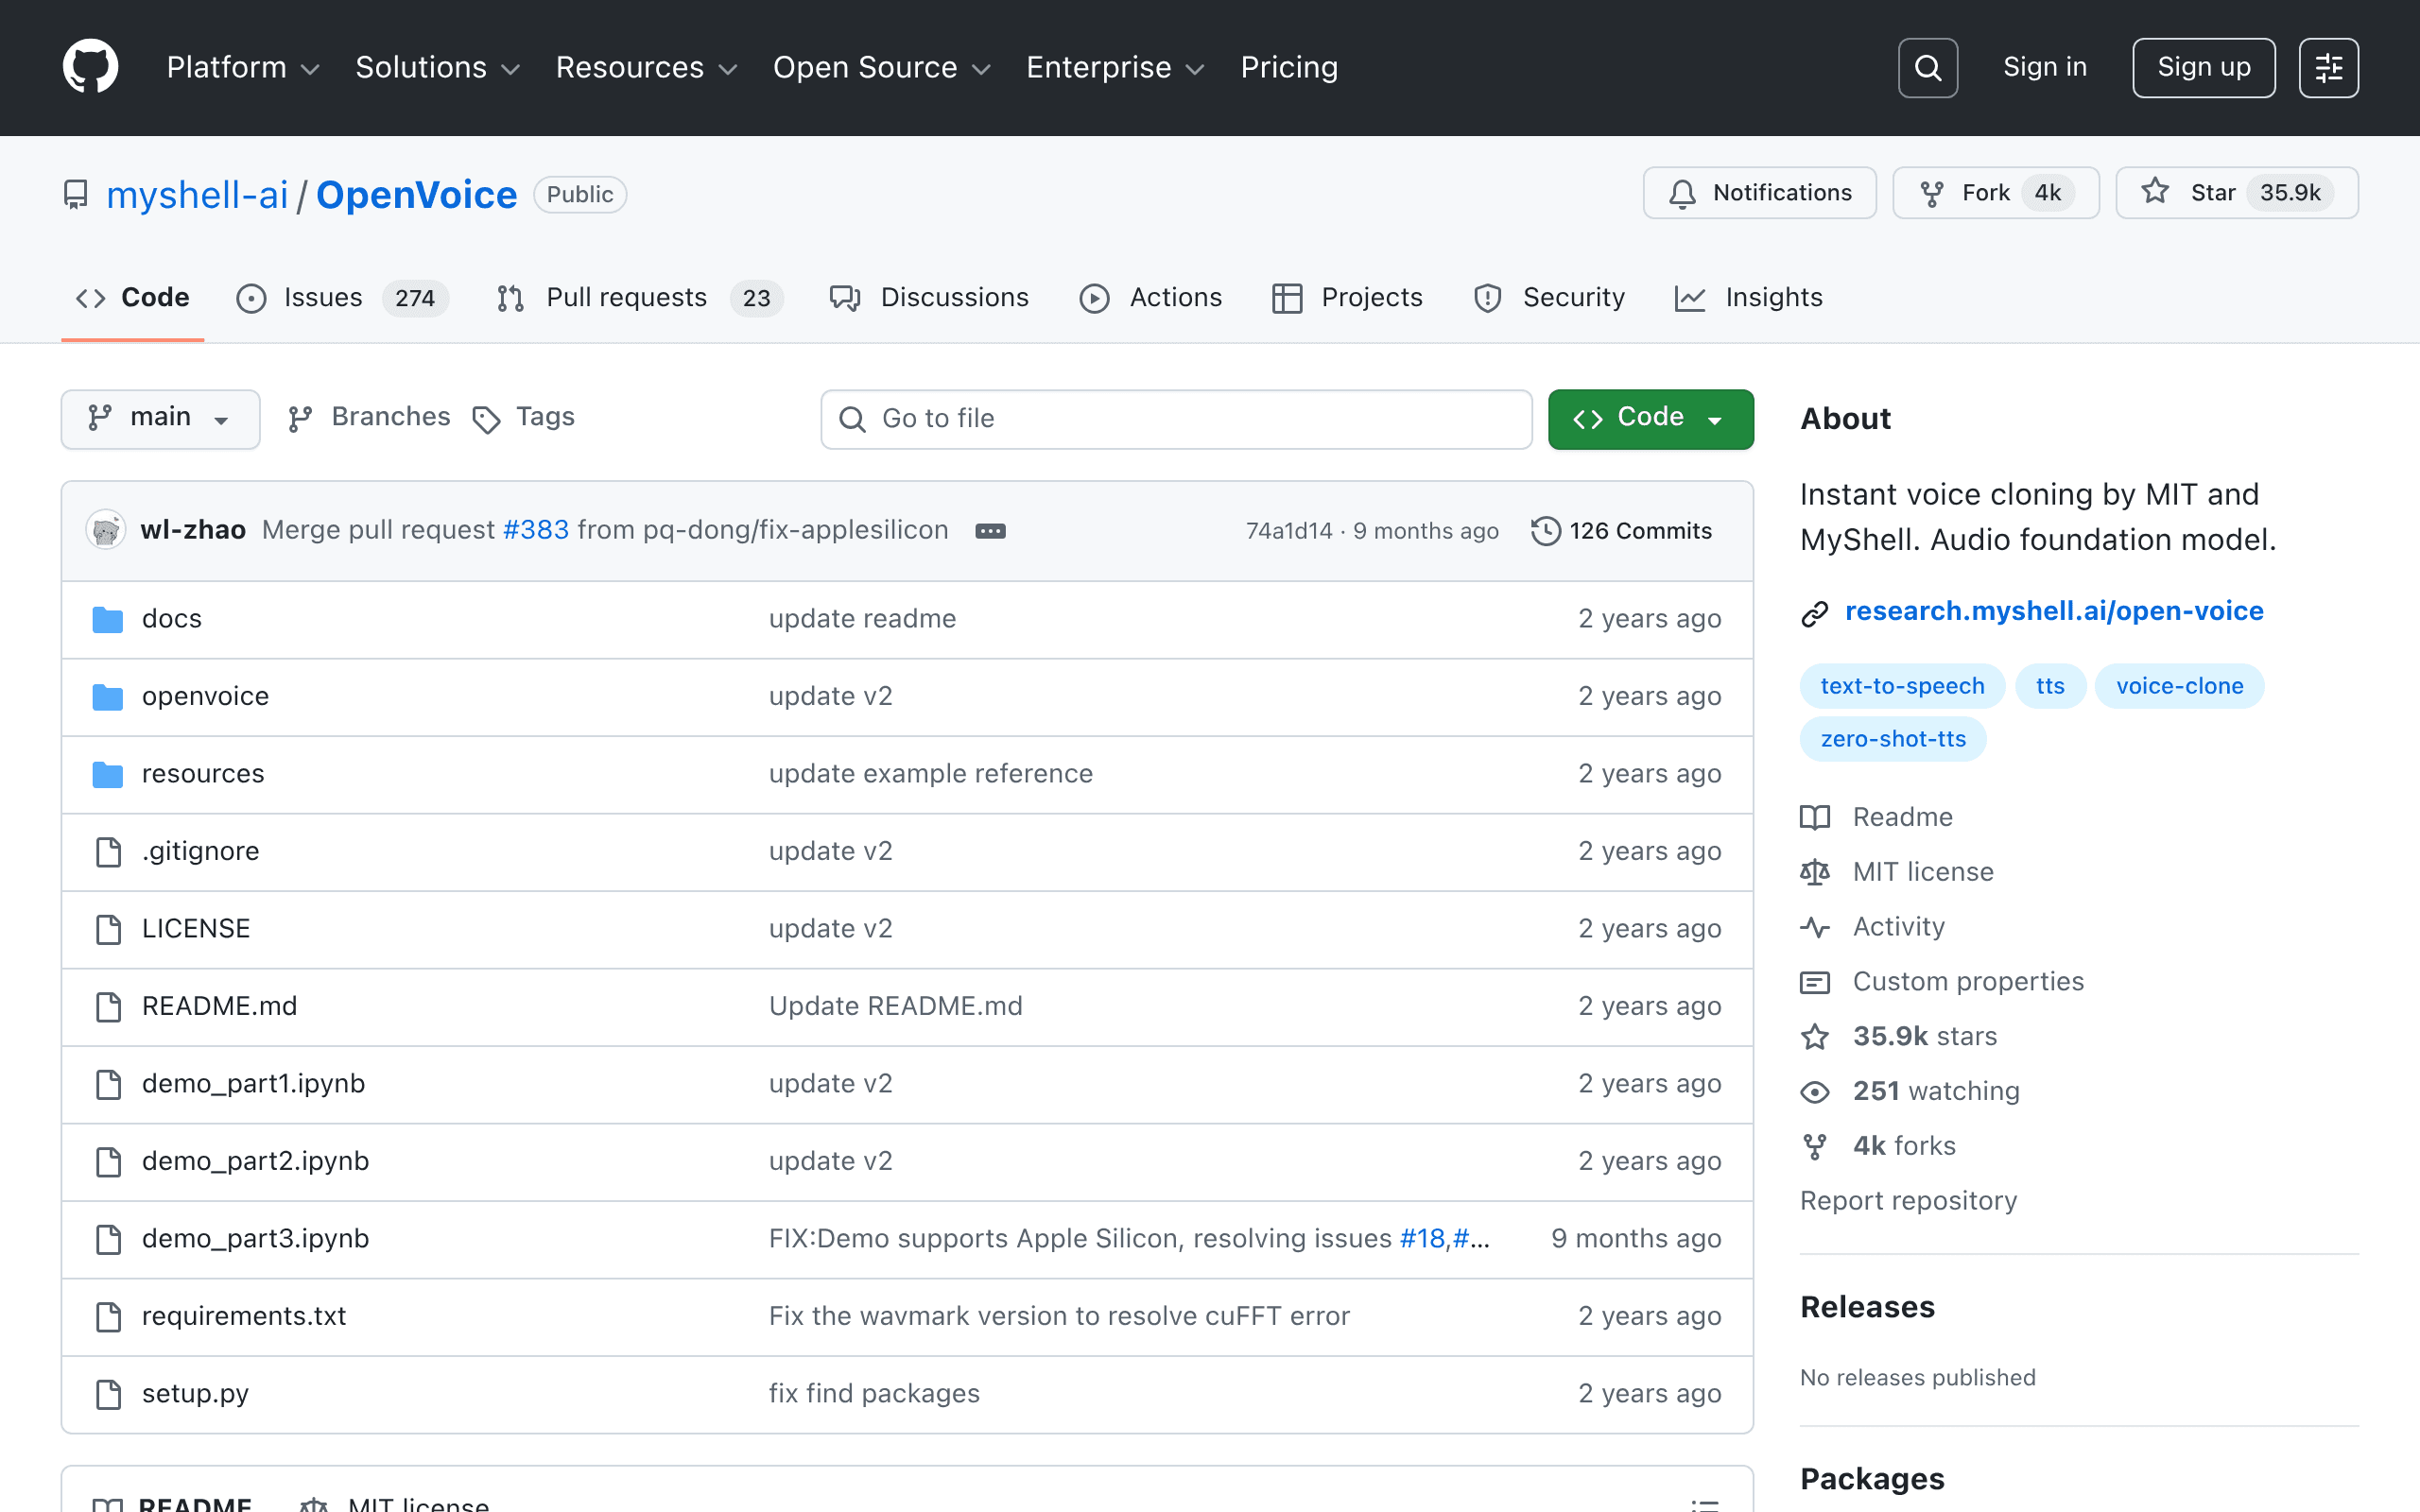This screenshot has width=2420, height=1512.
Task: Select the text-to-speech topic tag
Action: 1902,686
